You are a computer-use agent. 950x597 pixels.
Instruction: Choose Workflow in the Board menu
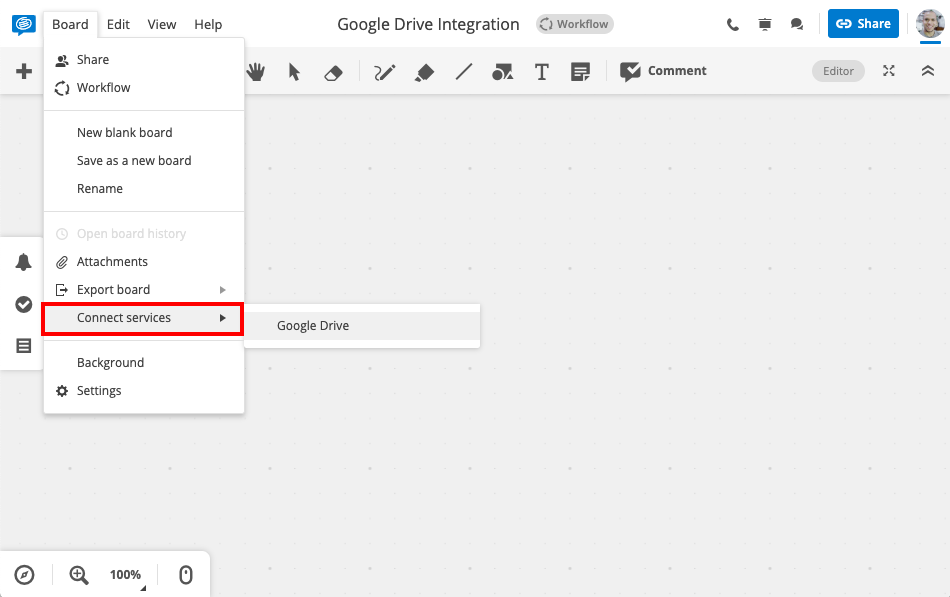click(144, 87)
